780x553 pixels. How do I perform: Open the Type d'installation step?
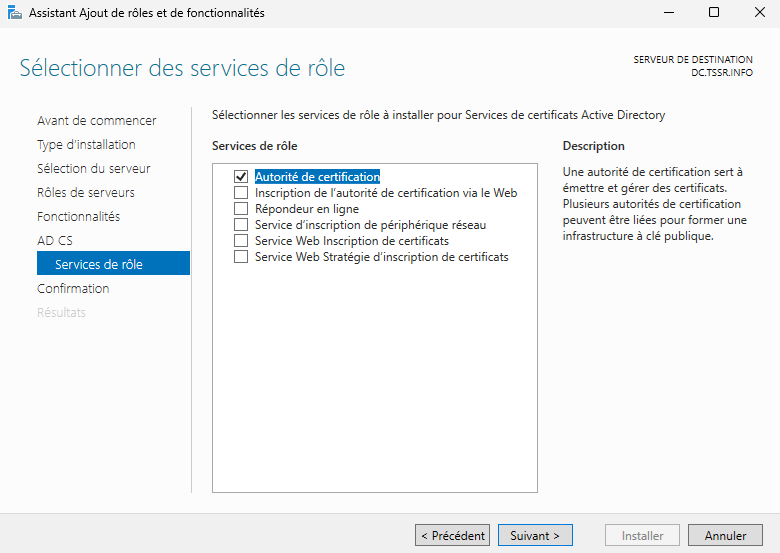point(86,145)
